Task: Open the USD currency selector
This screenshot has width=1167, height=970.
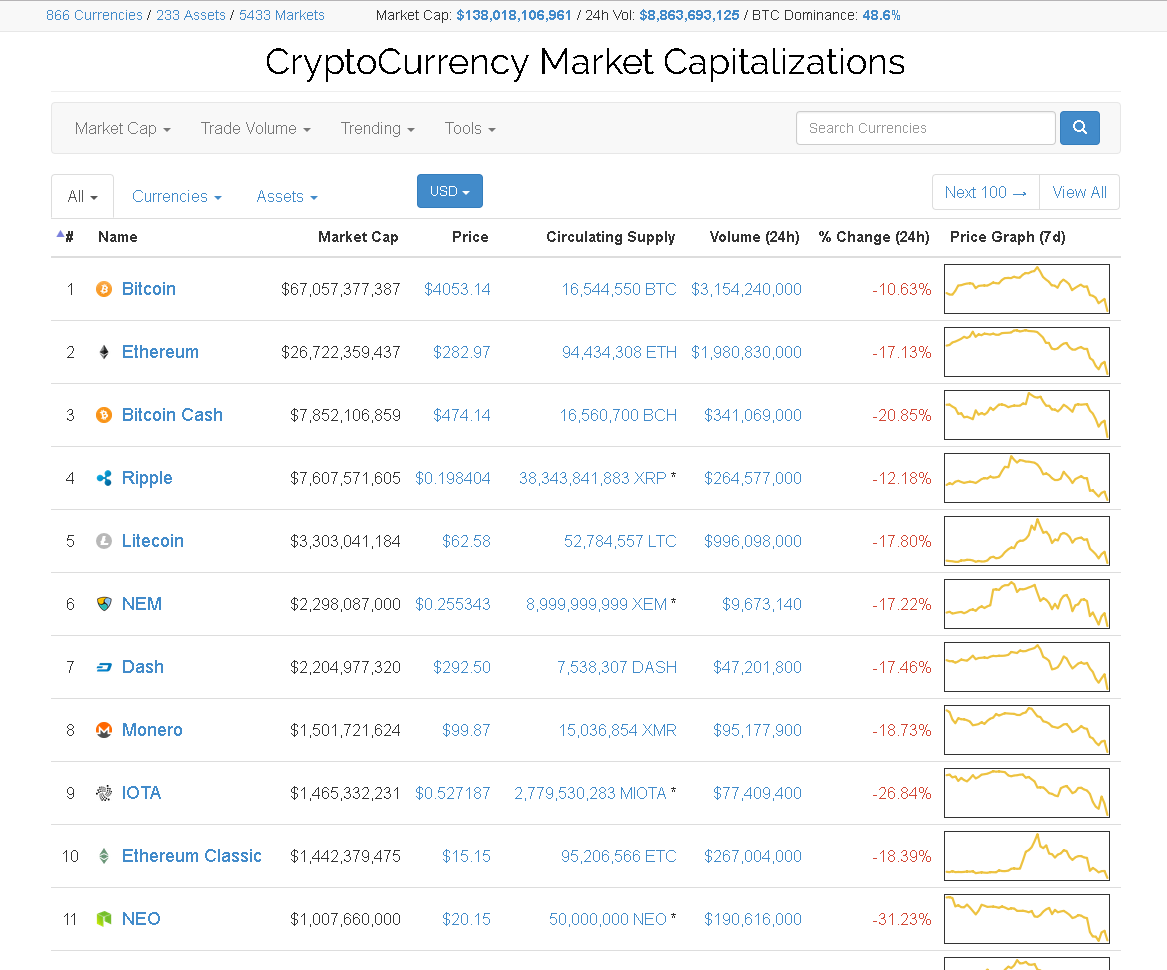Action: 449,191
